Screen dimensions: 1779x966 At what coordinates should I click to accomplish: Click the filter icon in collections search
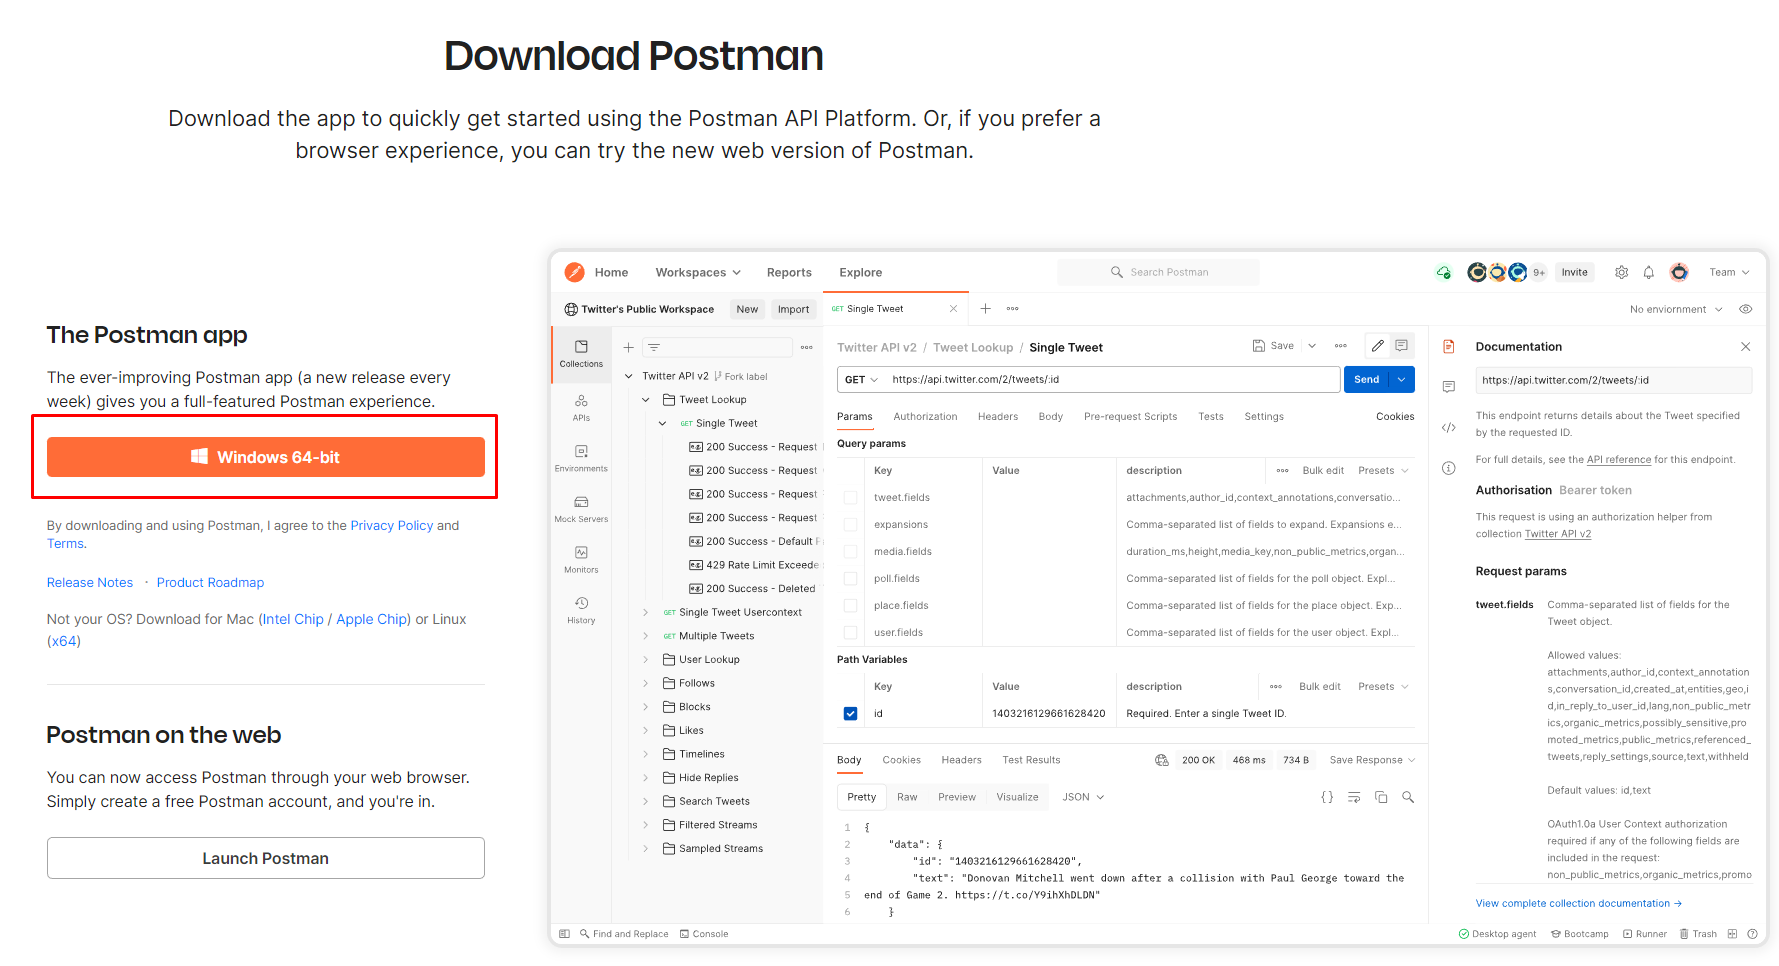653,347
